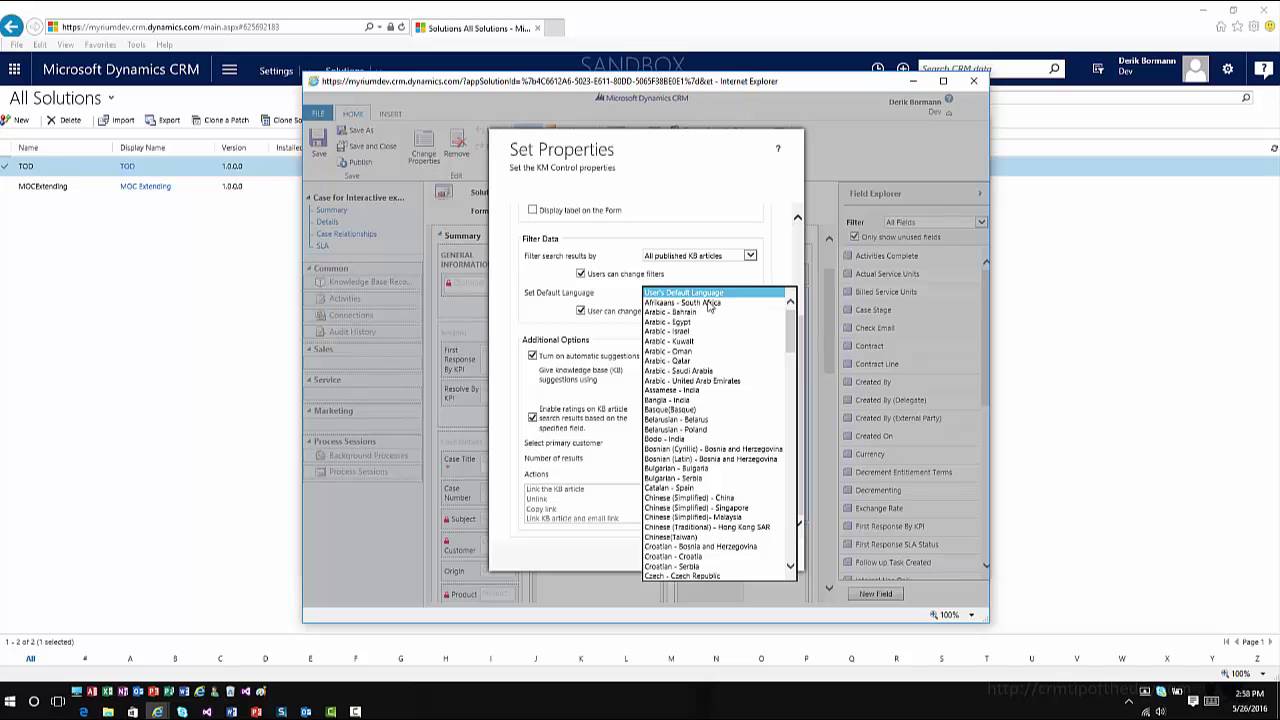This screenshot has width=1280, height=720.
Task: Click the Delete solution toolbar button
Action: (64, 120)
